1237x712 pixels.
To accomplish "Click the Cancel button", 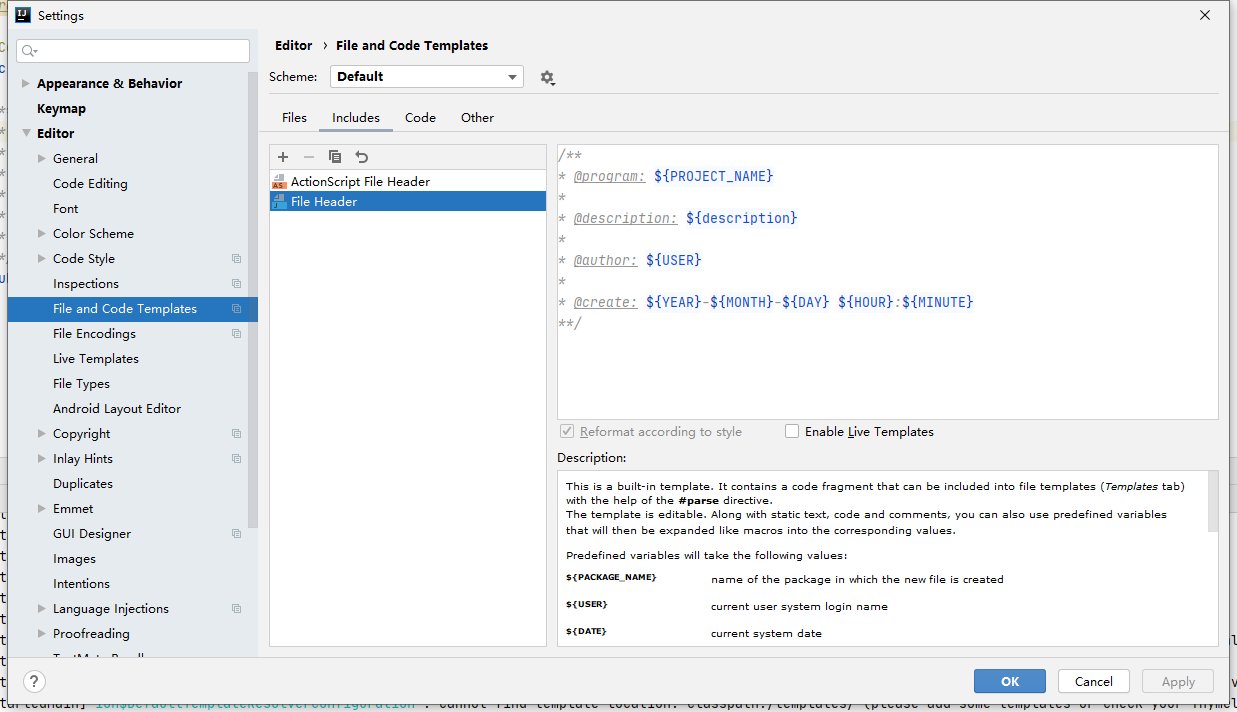I will tap(1094, 681).
